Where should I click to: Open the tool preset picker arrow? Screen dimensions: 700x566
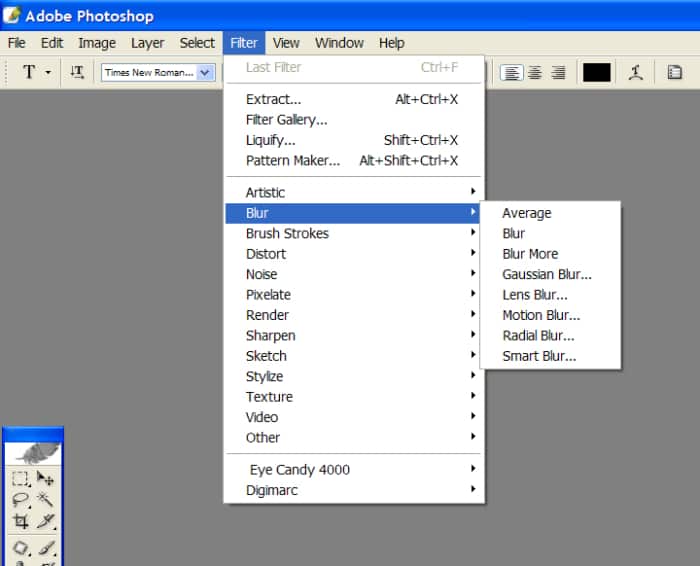[48, 72]
